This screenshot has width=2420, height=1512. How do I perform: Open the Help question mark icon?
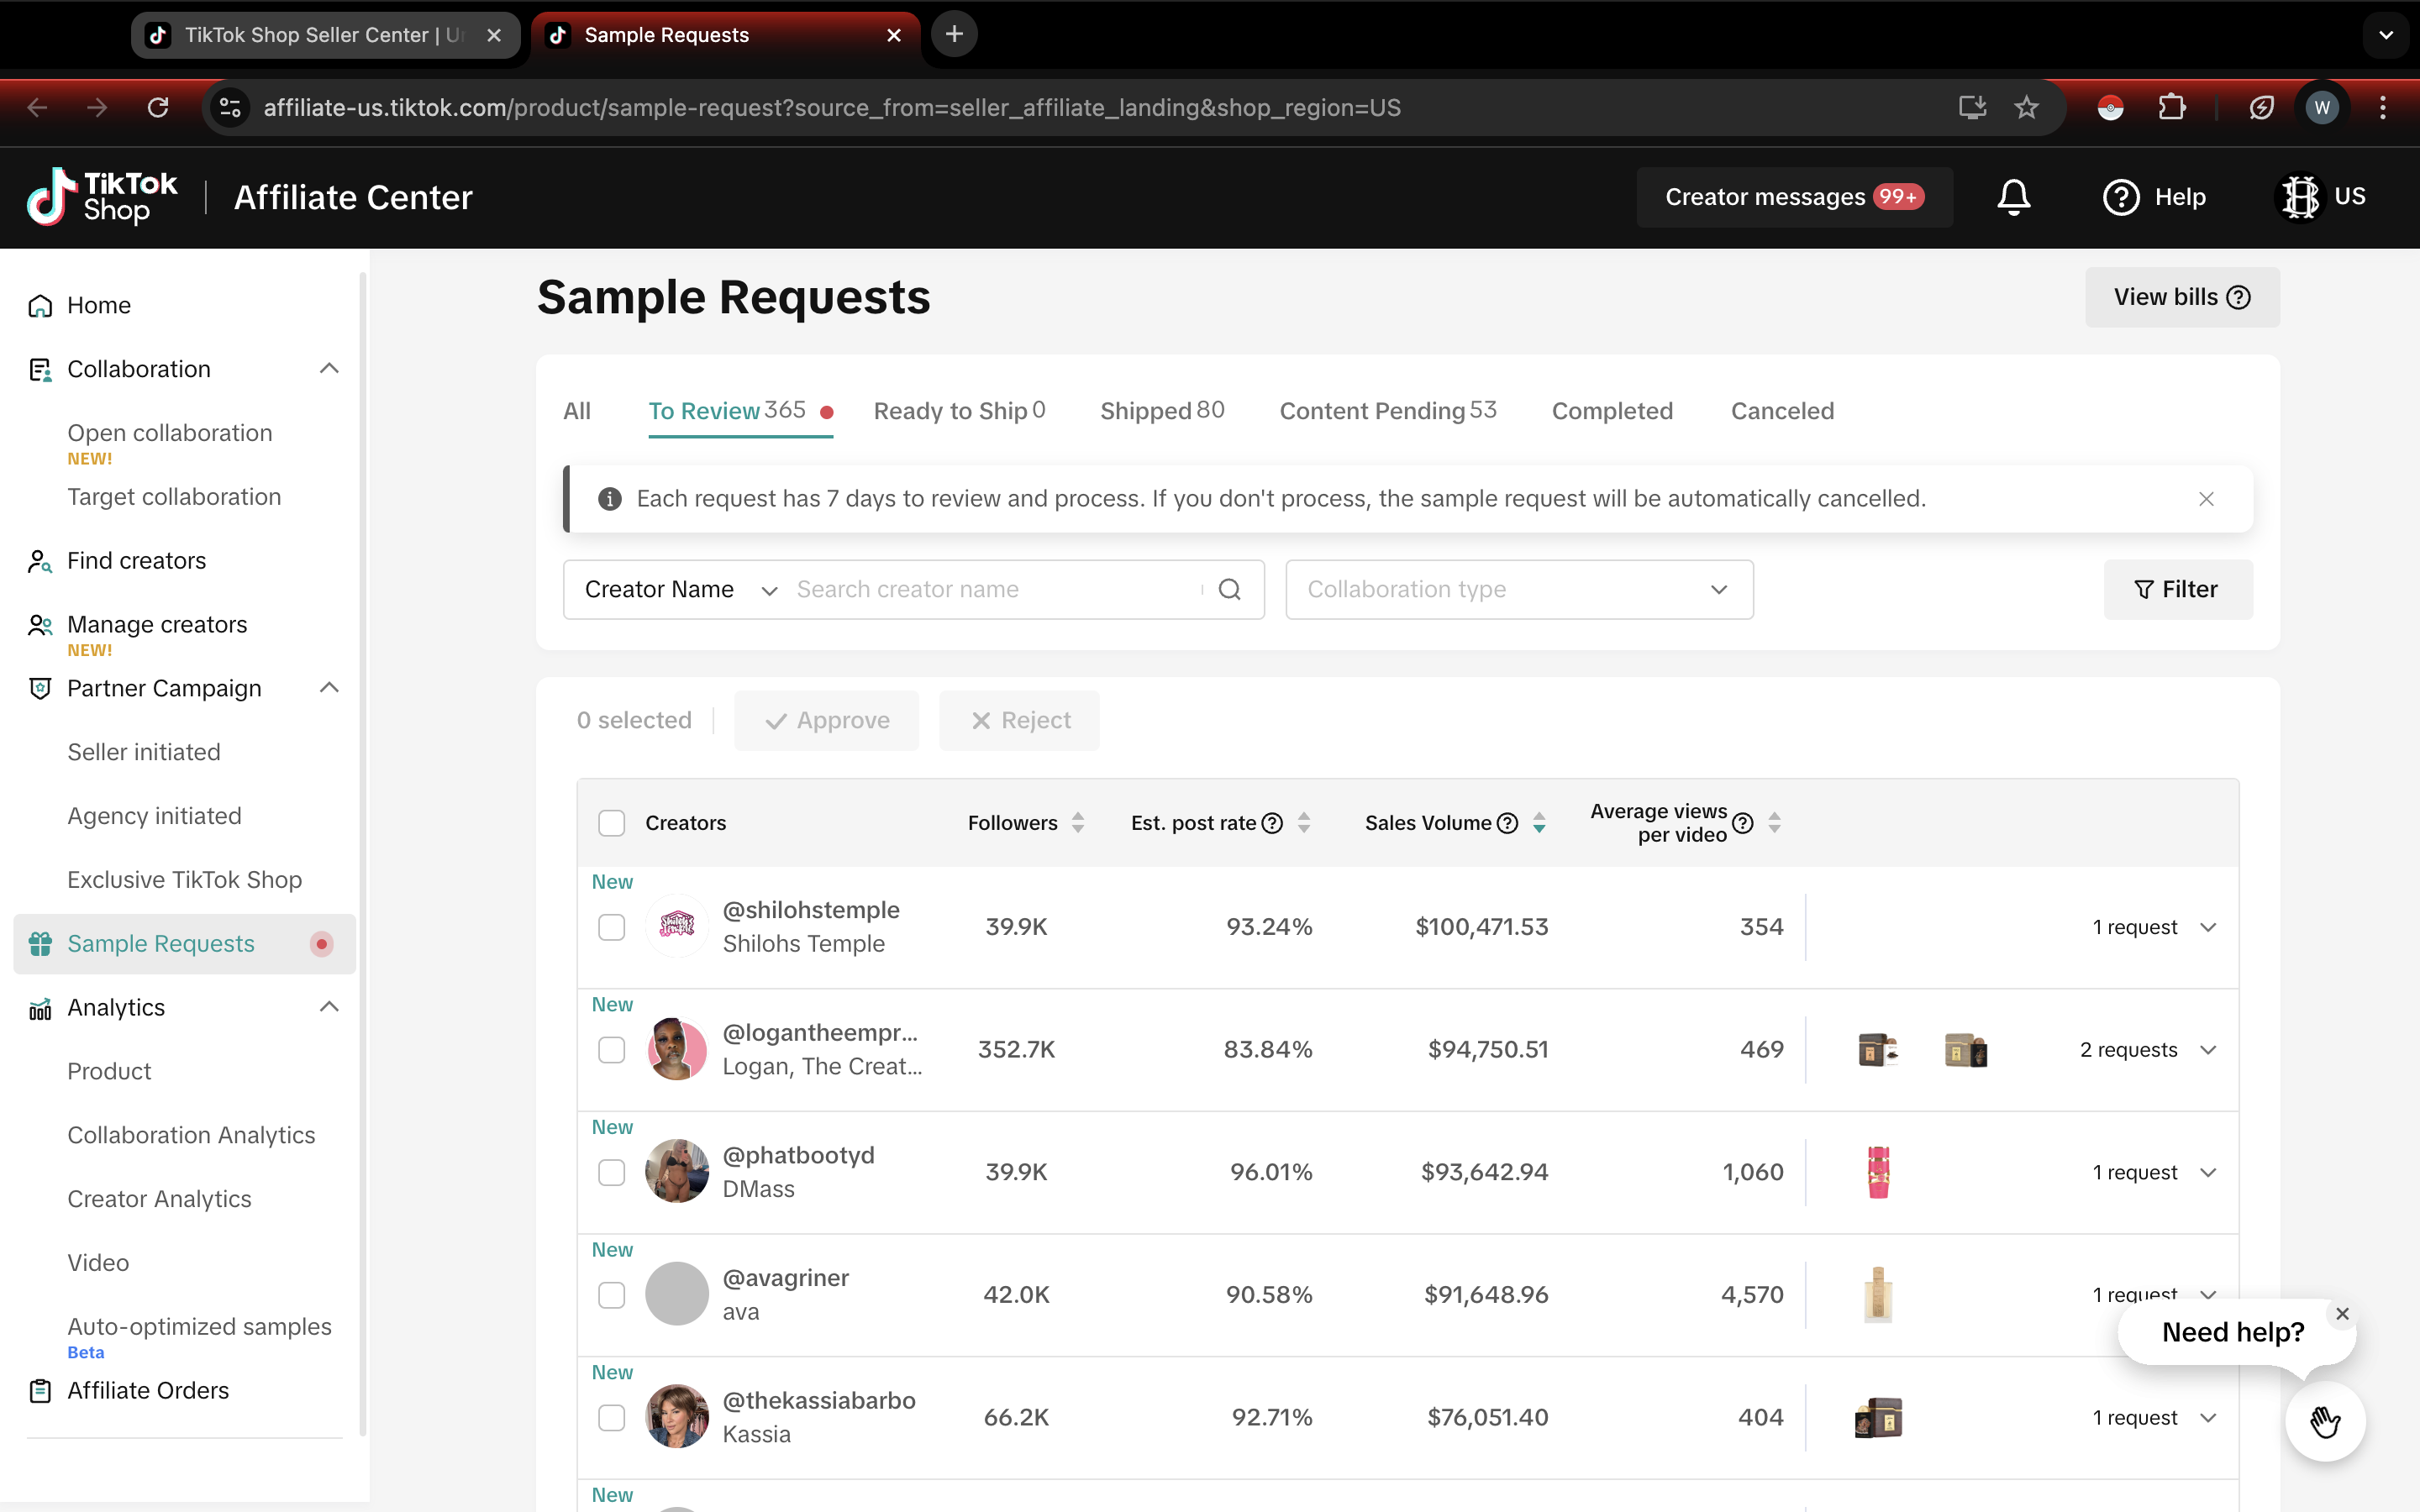pyautogui.click(x=2120, y=197)
